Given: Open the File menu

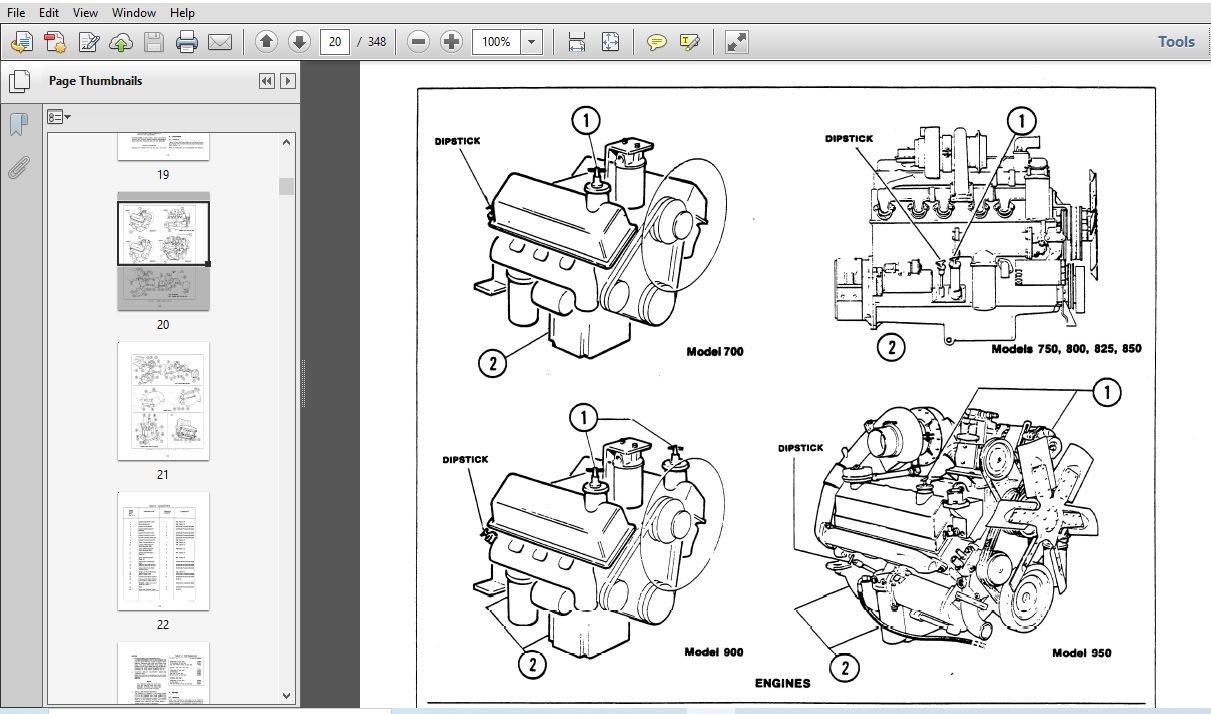Looking at the screenshot, I should tap(18, 13).
